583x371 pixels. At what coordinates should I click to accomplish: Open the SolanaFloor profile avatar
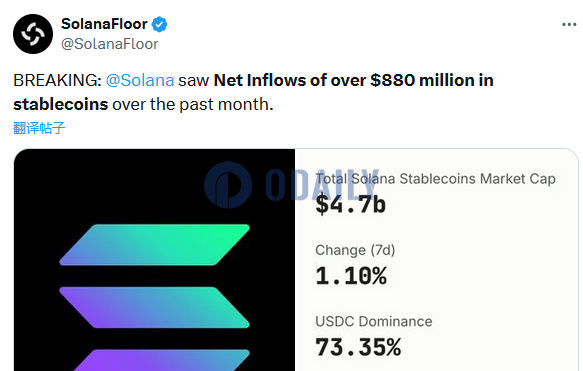(33, 34)
